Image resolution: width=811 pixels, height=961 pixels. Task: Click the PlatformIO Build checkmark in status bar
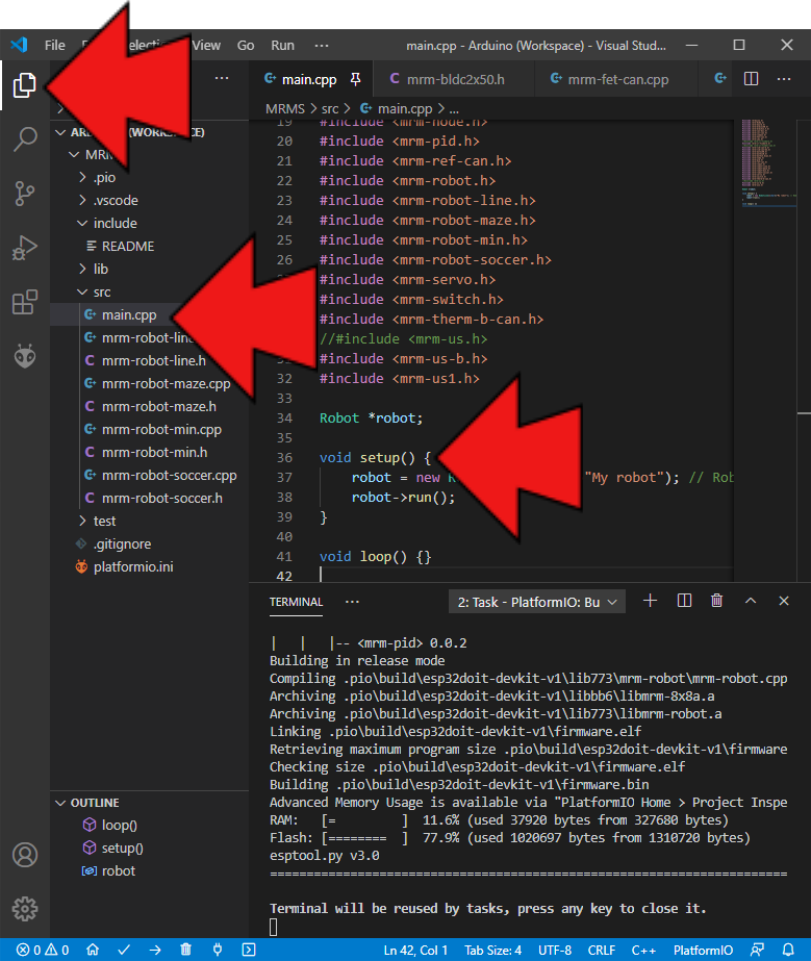pos(124,949)
